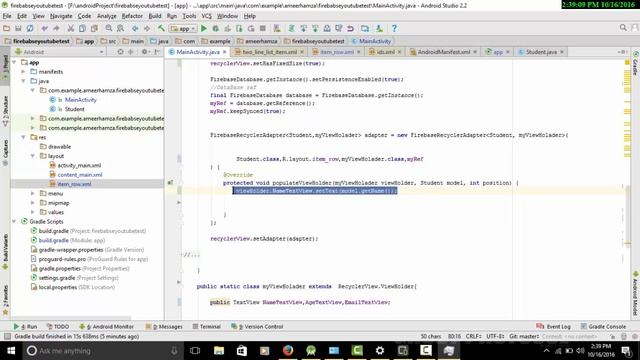Click the Redo arrow toolbar icon
640x360 pixels.
point(56,29)
